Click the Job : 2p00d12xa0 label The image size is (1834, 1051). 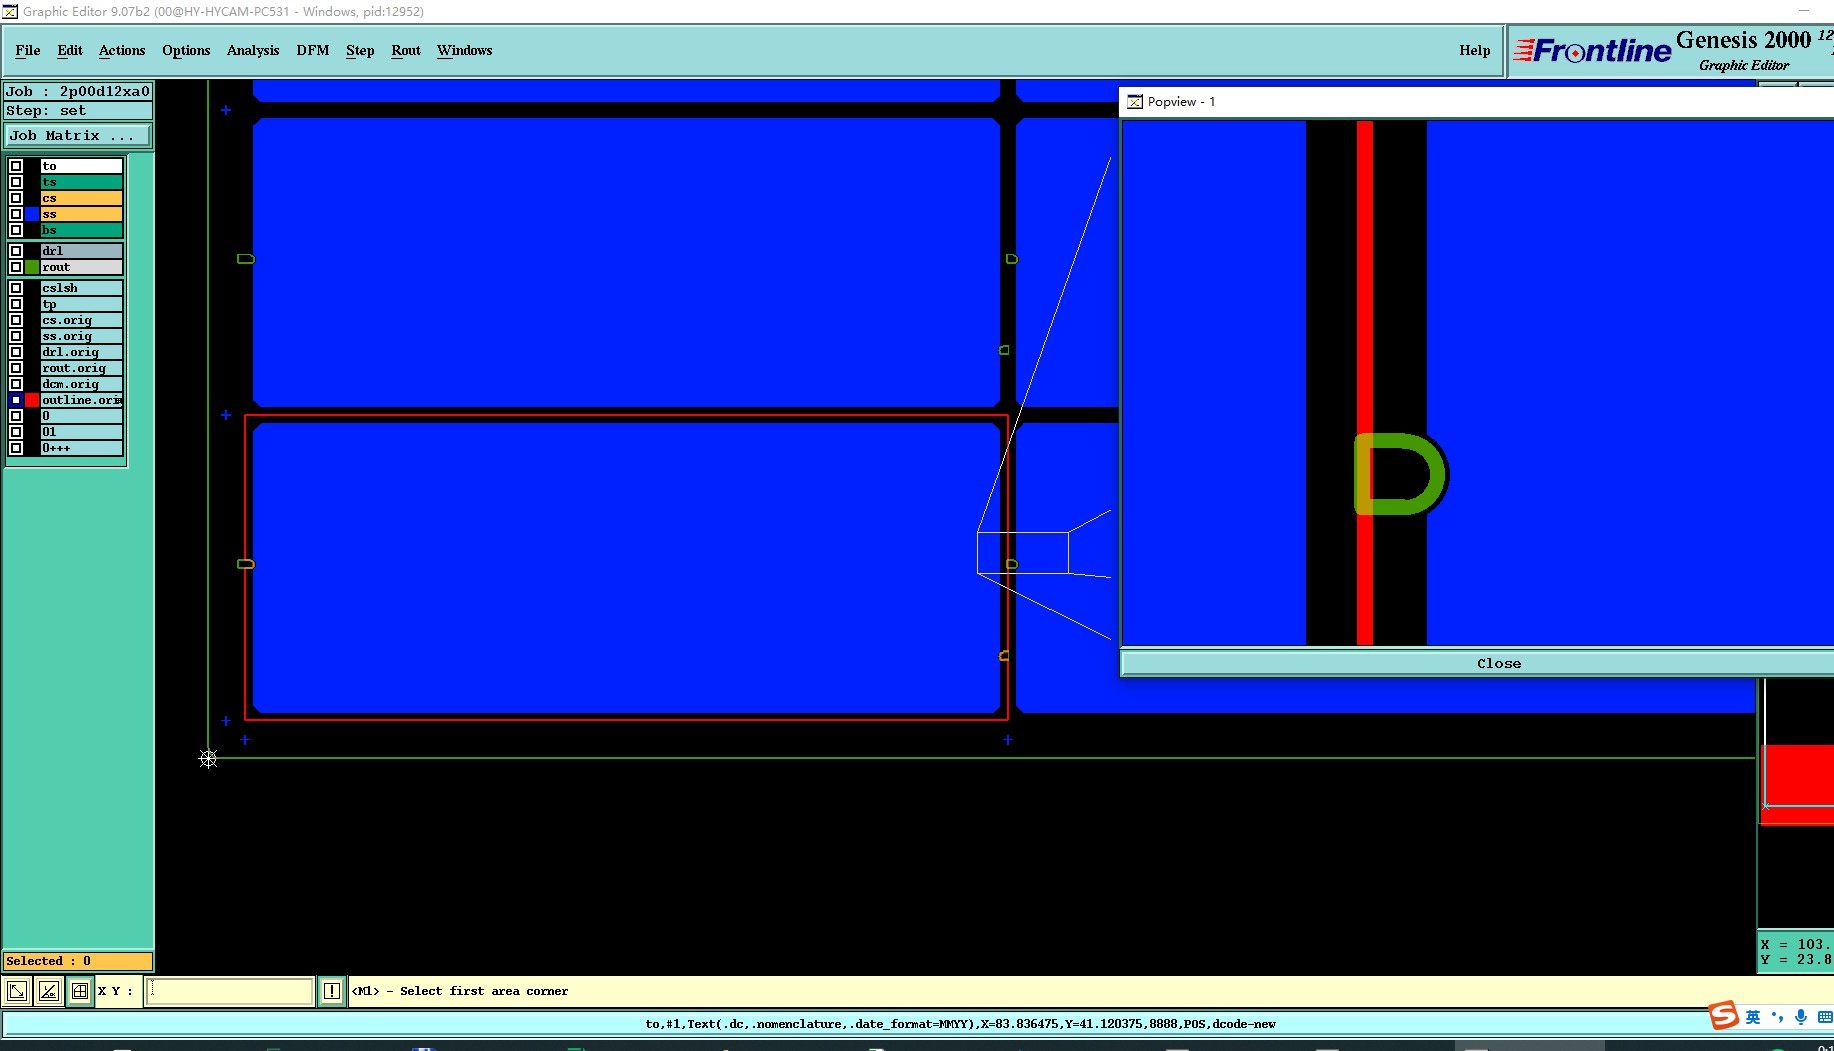[x=78, y=91]
